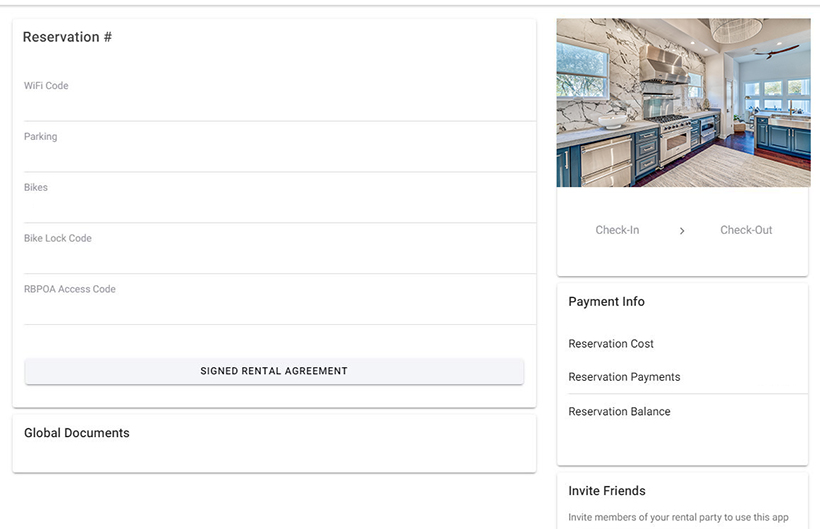The width and height of the screenshot is (820, 529).
Task: Select the Bikes field
Action: (x=280, y=198)
